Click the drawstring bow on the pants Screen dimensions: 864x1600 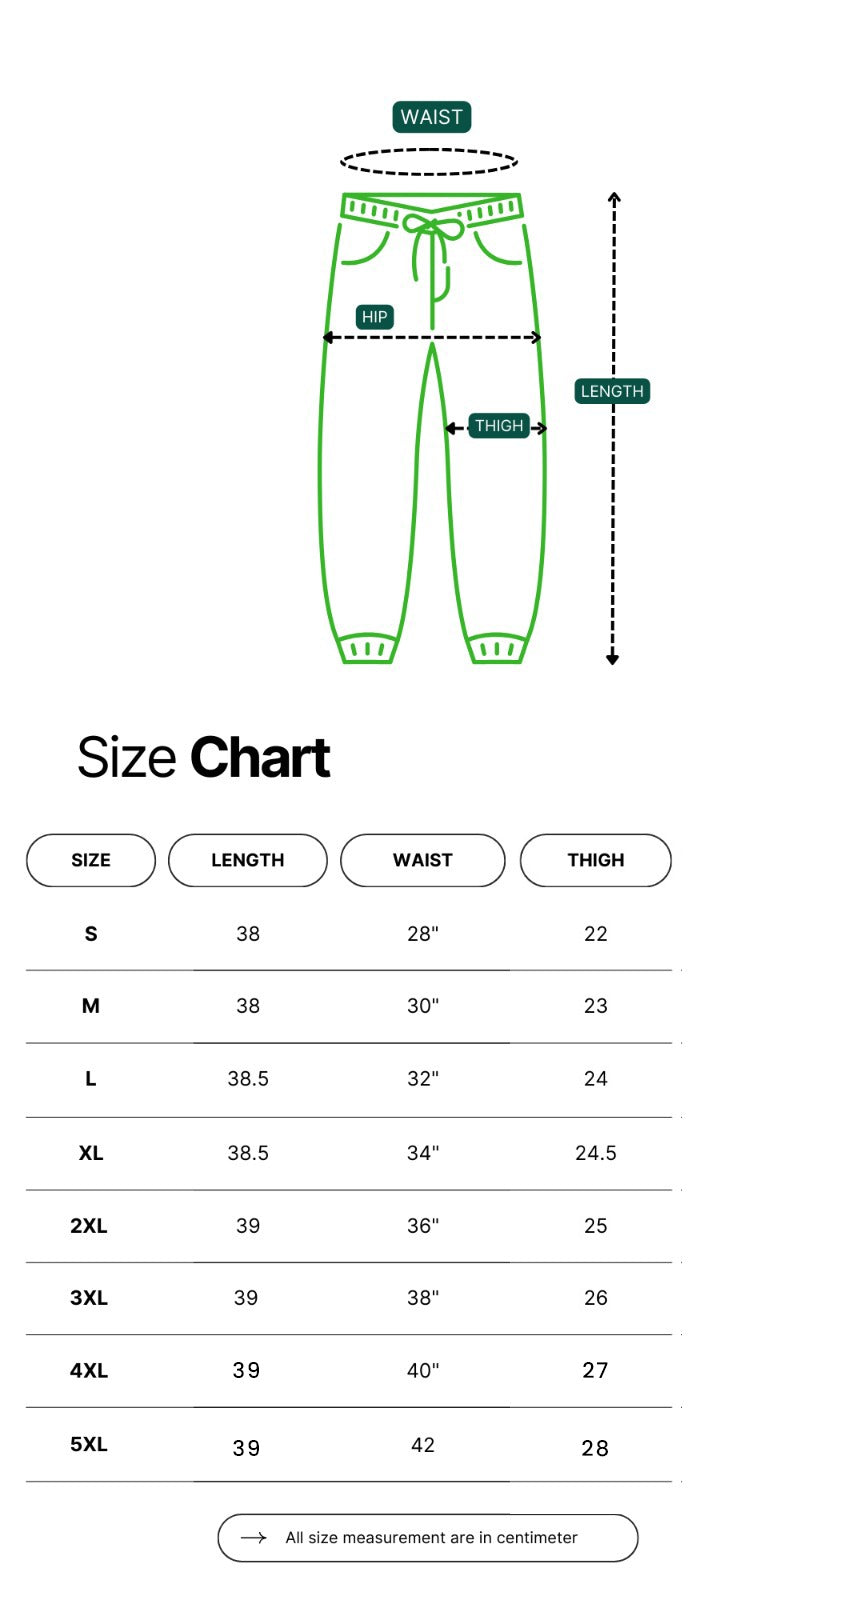click(433, 228)
